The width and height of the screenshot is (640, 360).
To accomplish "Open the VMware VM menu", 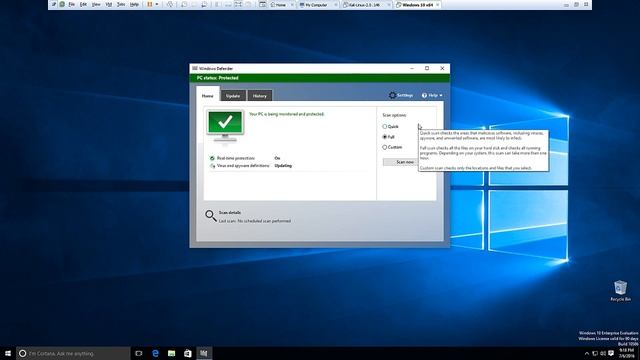I will tap(109, 4).
